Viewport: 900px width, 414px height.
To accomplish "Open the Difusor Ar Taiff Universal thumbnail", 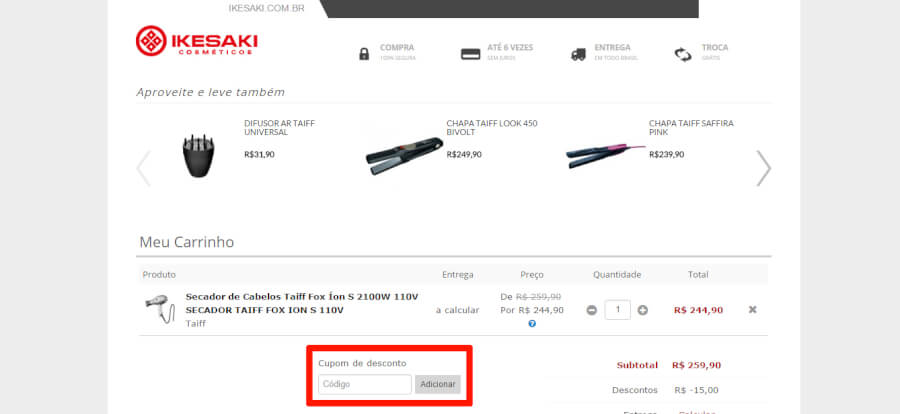I will (x=199, y=155).
